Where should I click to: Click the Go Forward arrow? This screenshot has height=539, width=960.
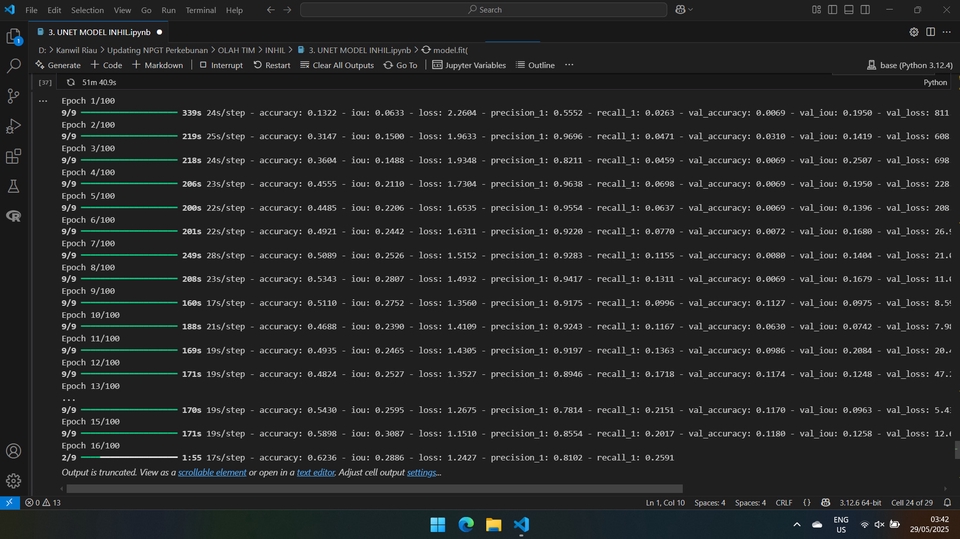click(x=287, y=10)
